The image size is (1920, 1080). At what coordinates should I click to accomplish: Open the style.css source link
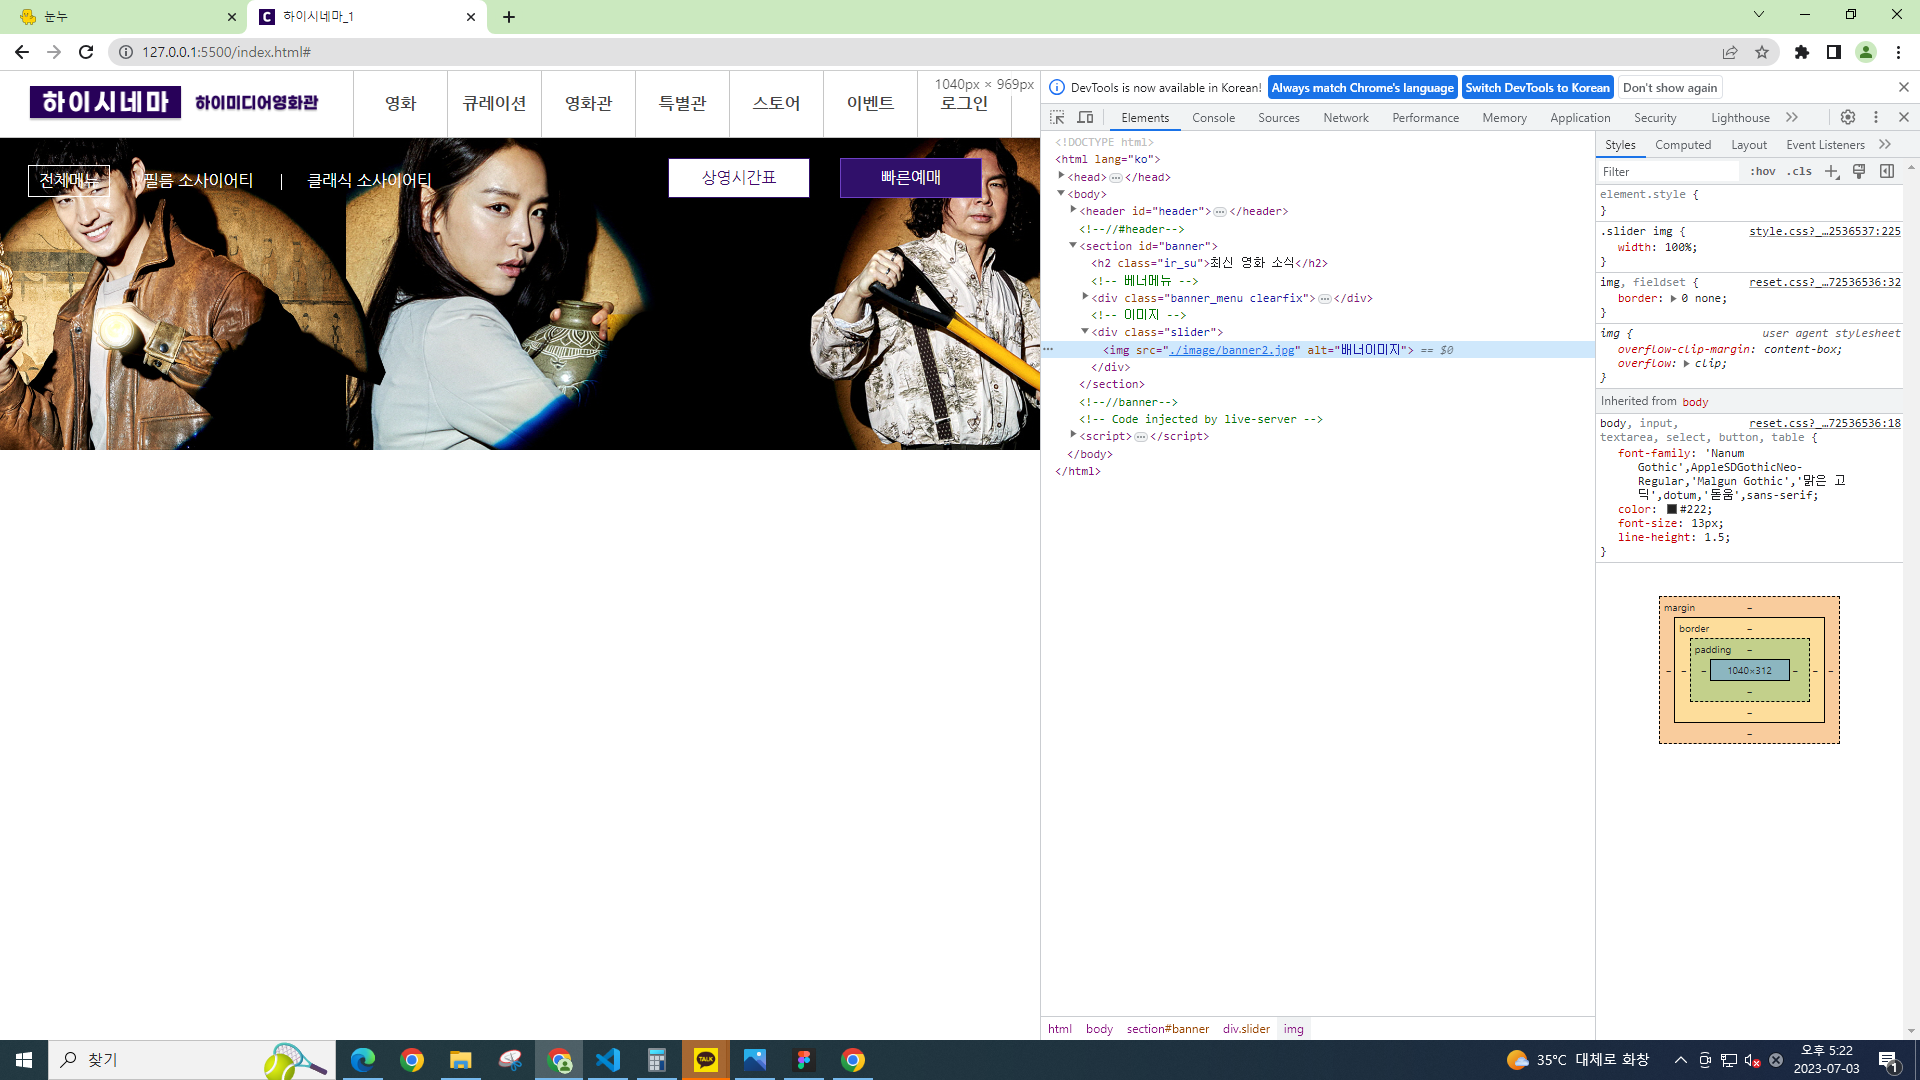[1824, 231]
